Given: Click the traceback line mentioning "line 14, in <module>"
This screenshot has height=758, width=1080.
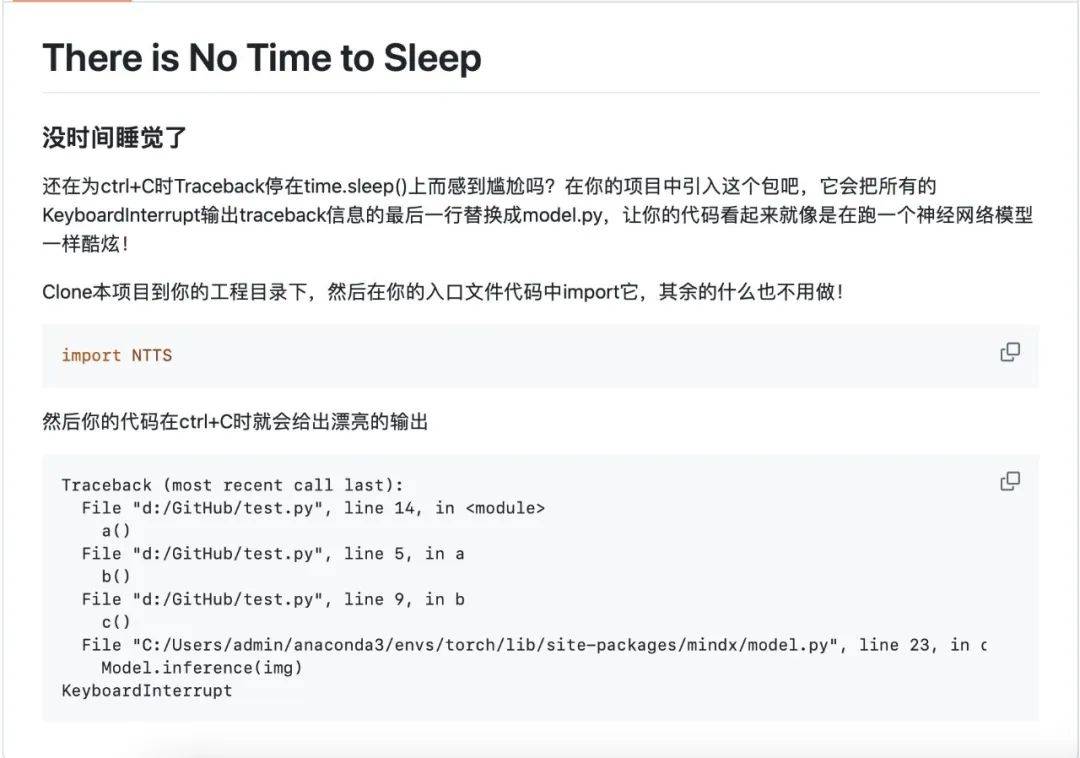Looking at the screenshot, I should (x=313, y=508).
